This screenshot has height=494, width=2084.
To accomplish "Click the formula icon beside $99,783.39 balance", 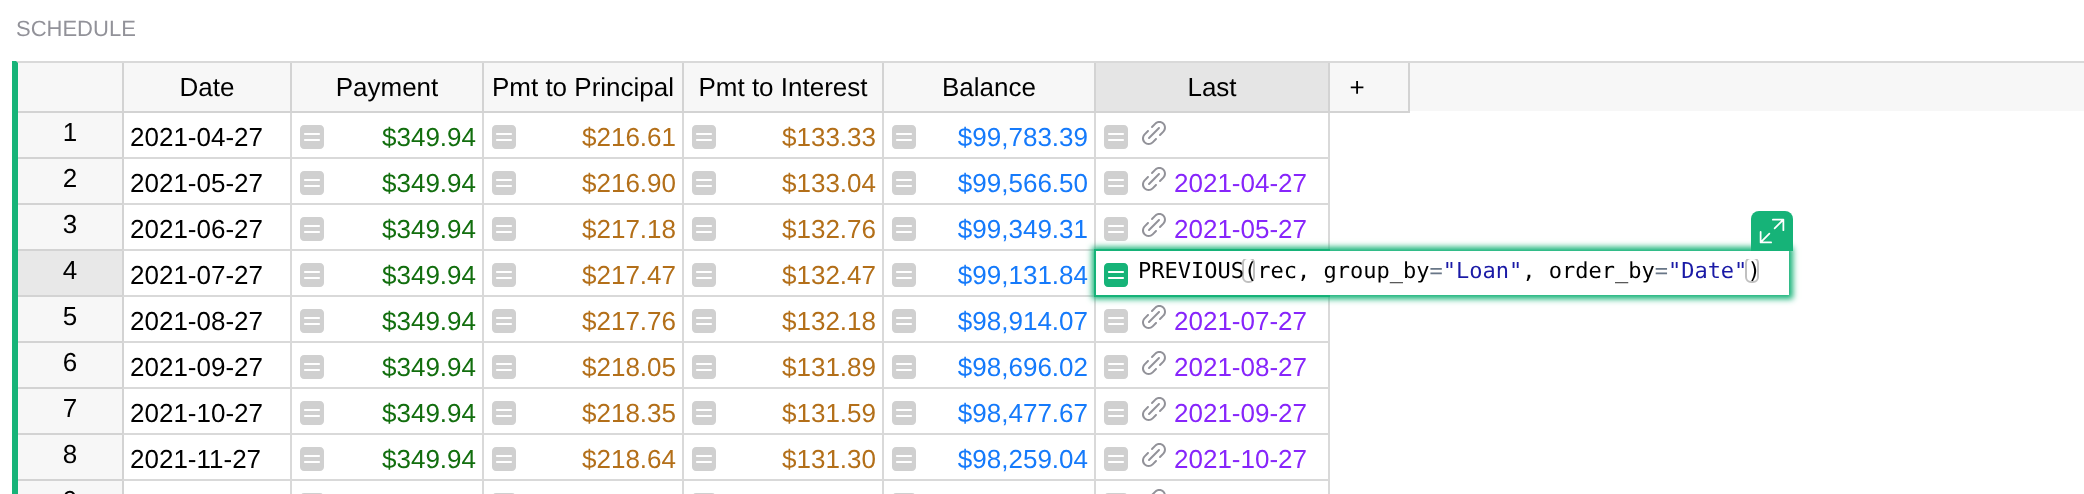I will pyautogui.click(x=904, y=137).
